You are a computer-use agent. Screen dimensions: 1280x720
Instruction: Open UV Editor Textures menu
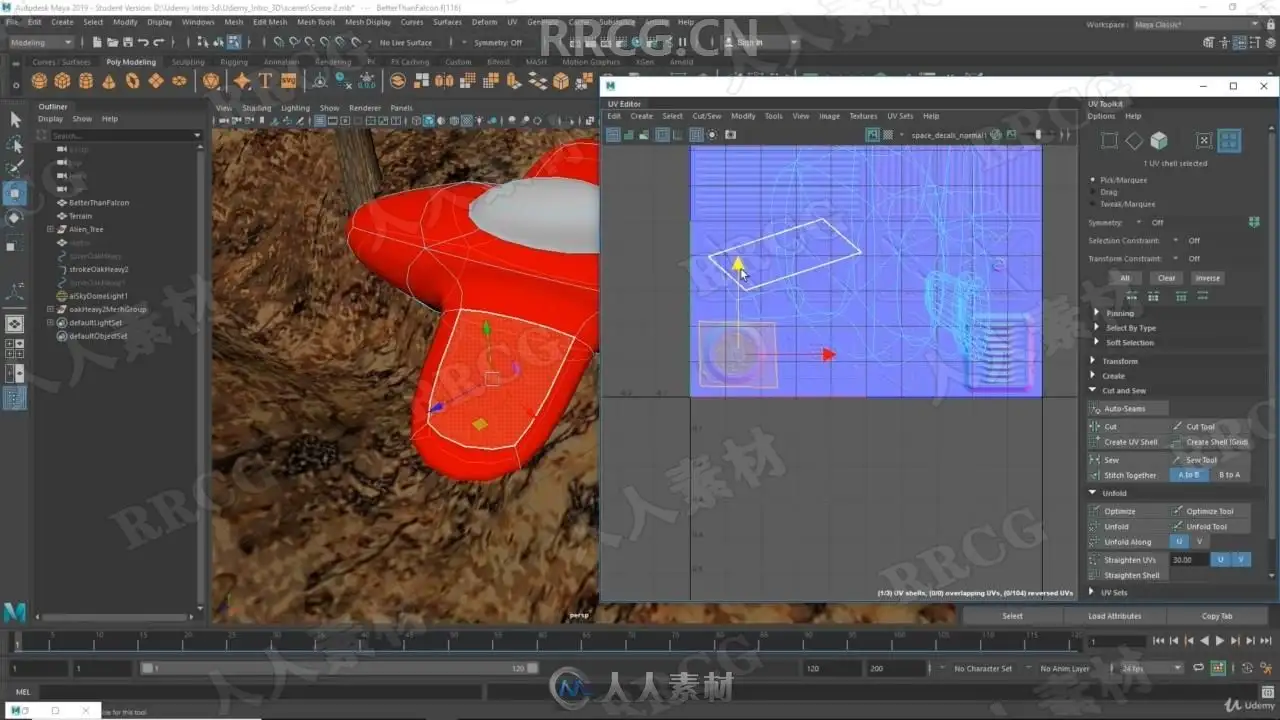pos(863,116)
